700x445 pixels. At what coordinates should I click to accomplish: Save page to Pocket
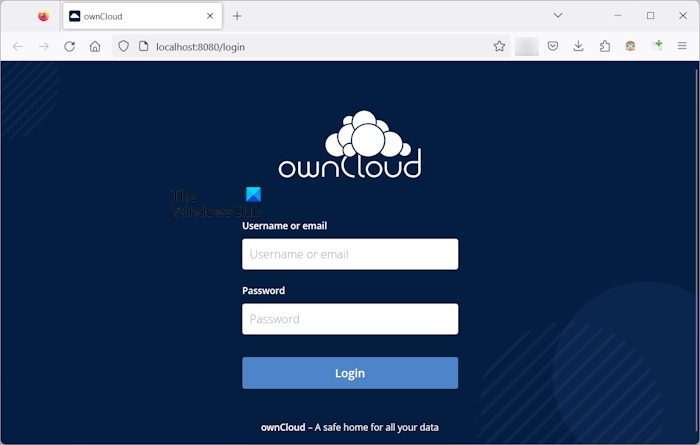pos(553,46)
